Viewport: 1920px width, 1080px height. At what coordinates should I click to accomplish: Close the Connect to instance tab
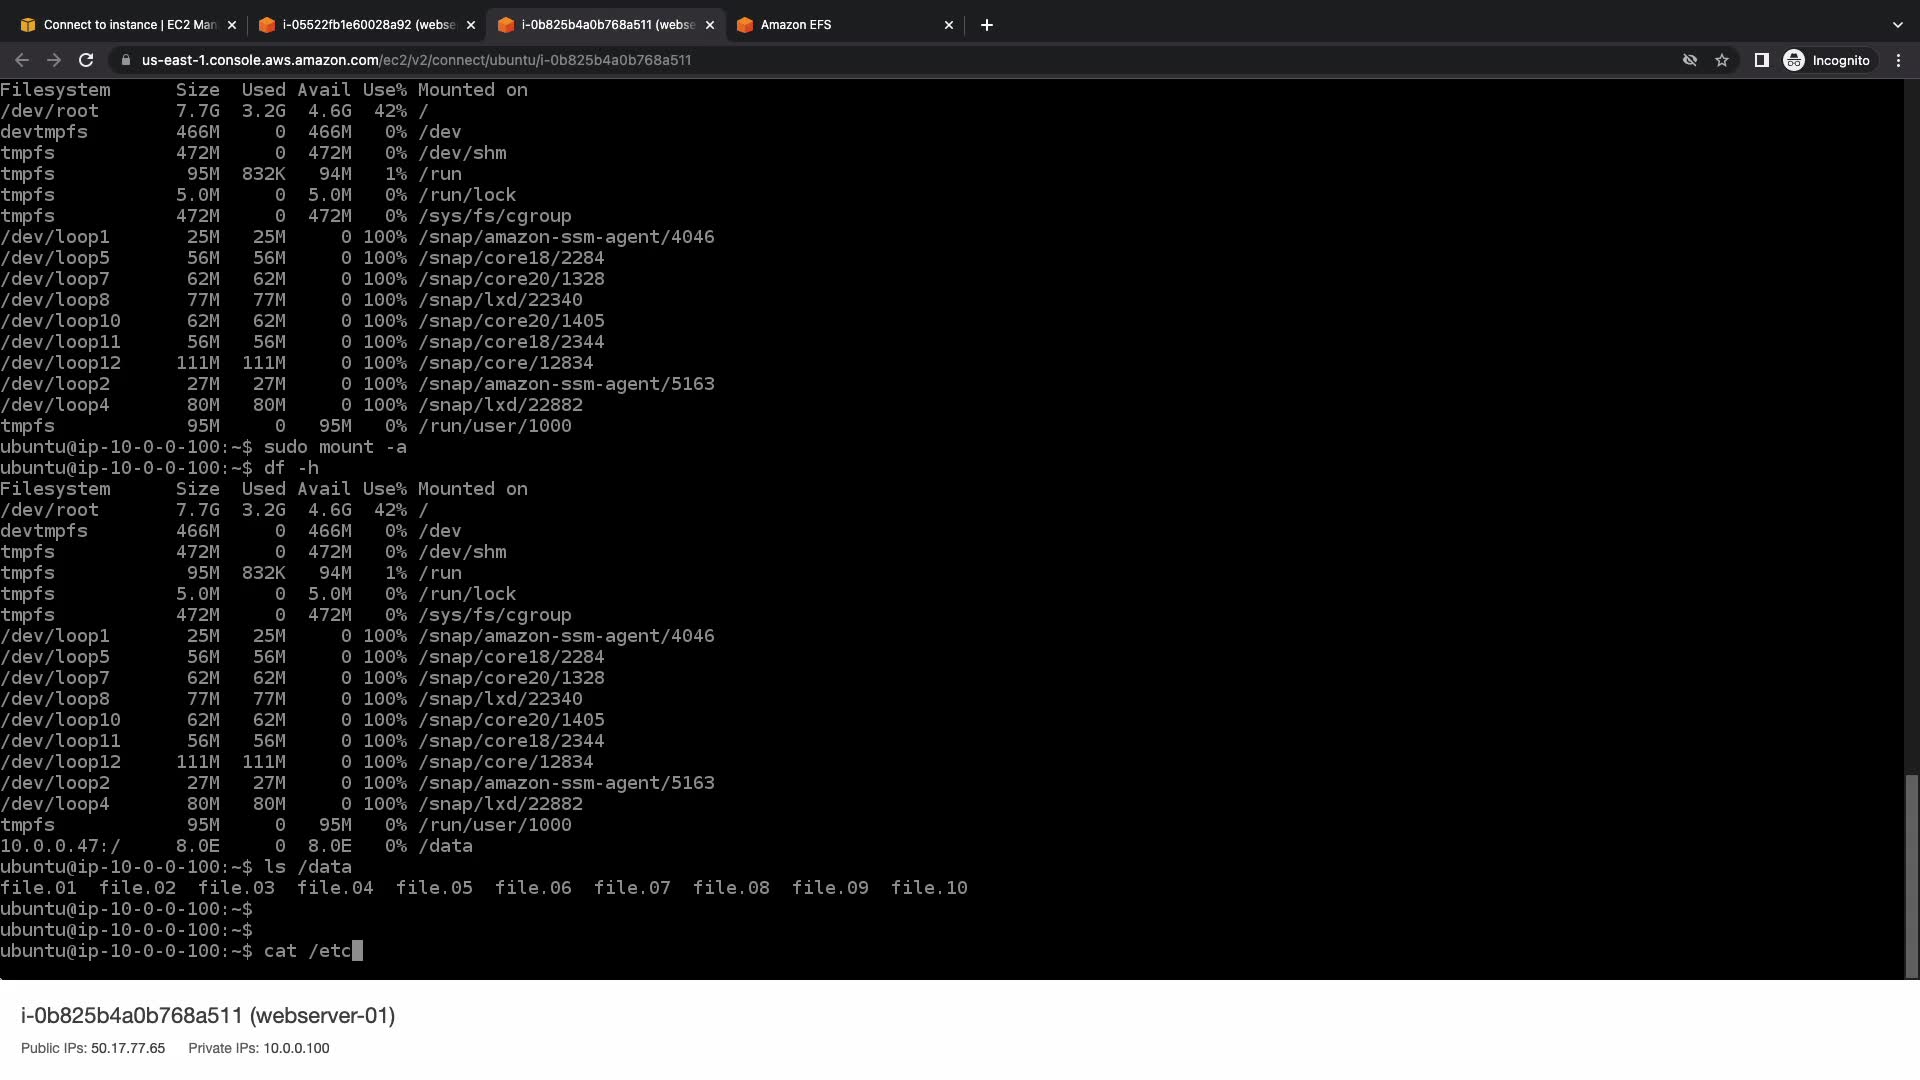tap(232, 25)
